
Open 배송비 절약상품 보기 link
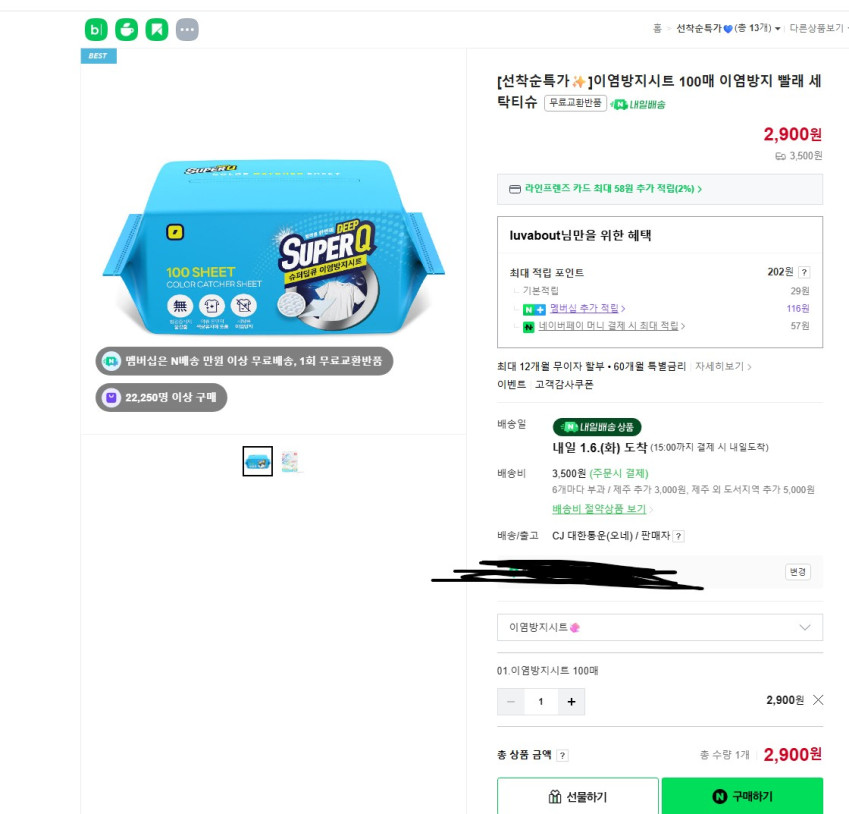600,509
